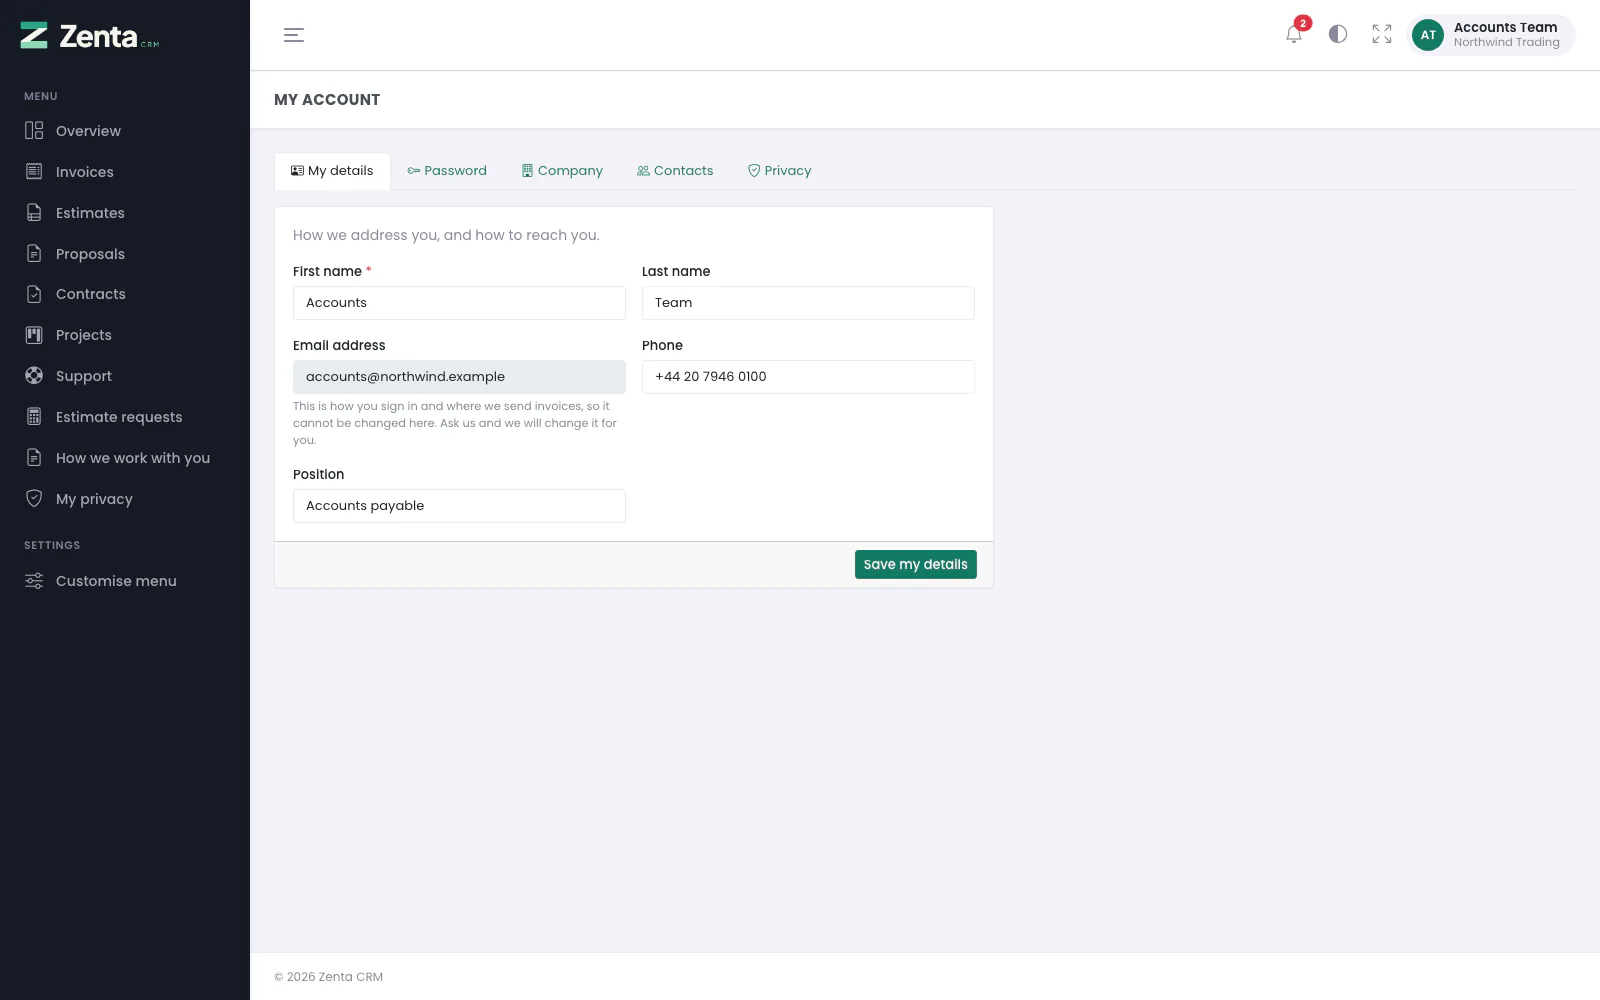Click the Estimates sidebar icon
This screenshot has width=1600, height=1000.
(x=34, y=212)
